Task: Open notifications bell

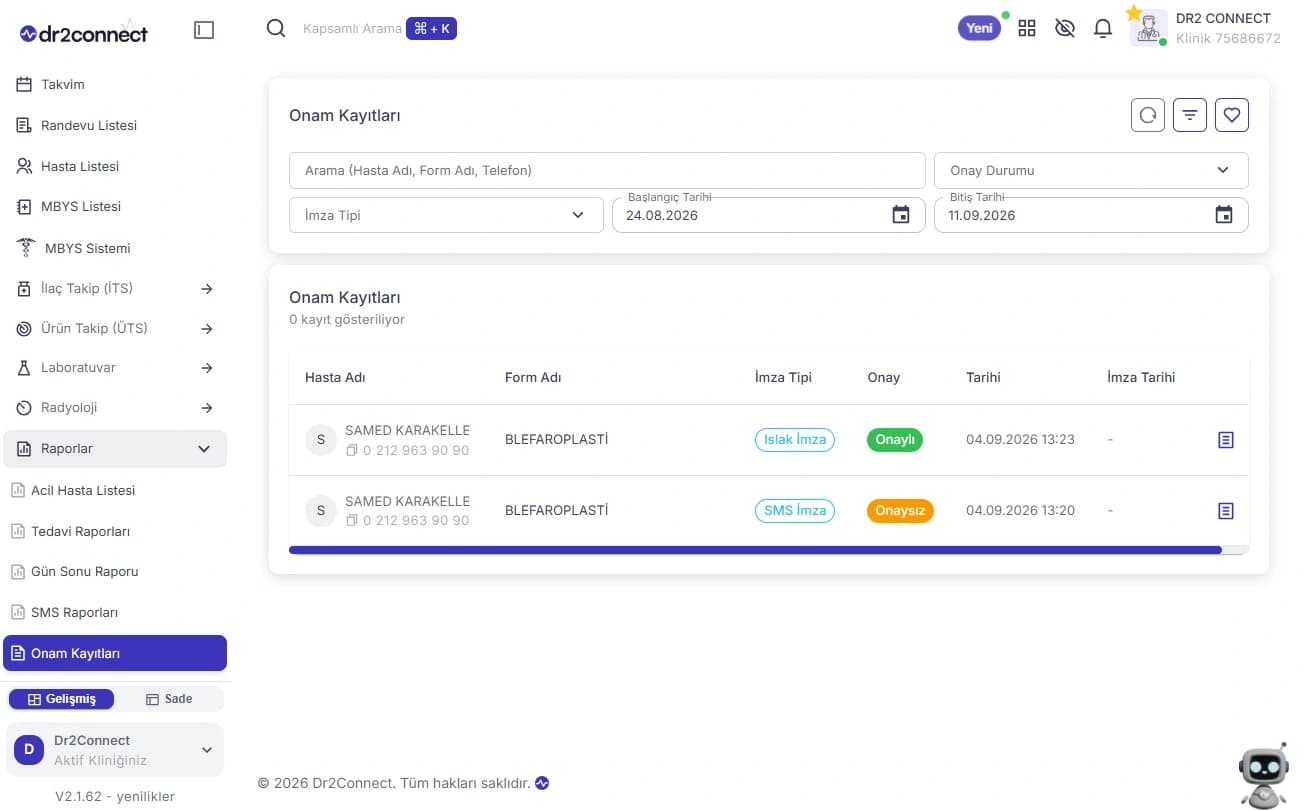Action: tap(1103, 28)
